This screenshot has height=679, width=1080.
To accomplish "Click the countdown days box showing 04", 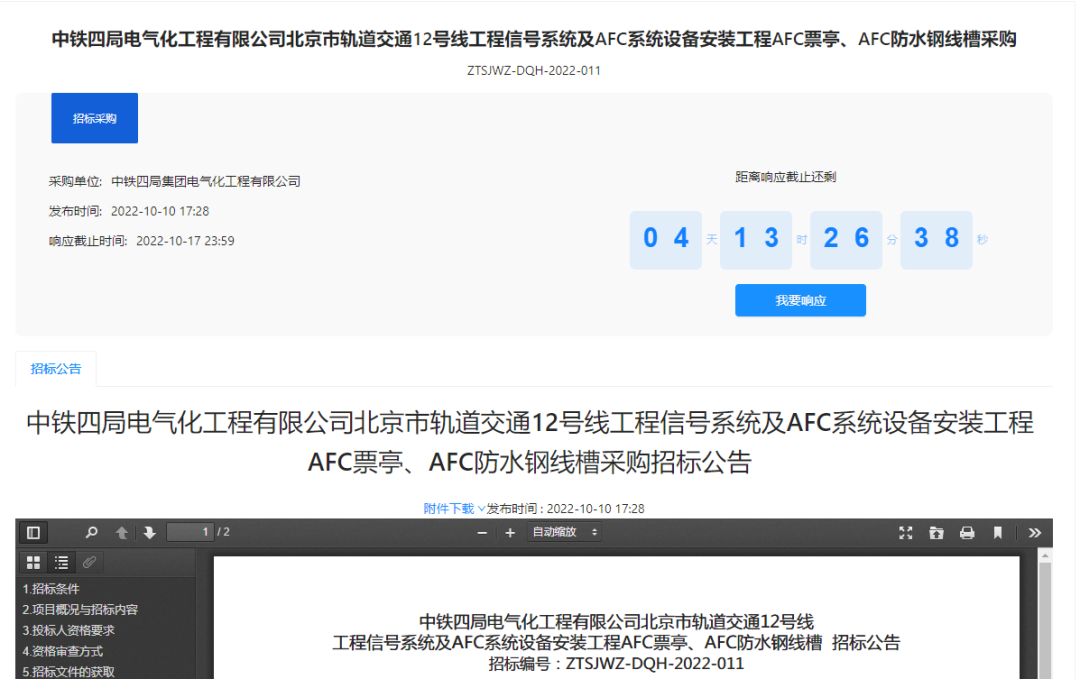I will coord(665,240).
